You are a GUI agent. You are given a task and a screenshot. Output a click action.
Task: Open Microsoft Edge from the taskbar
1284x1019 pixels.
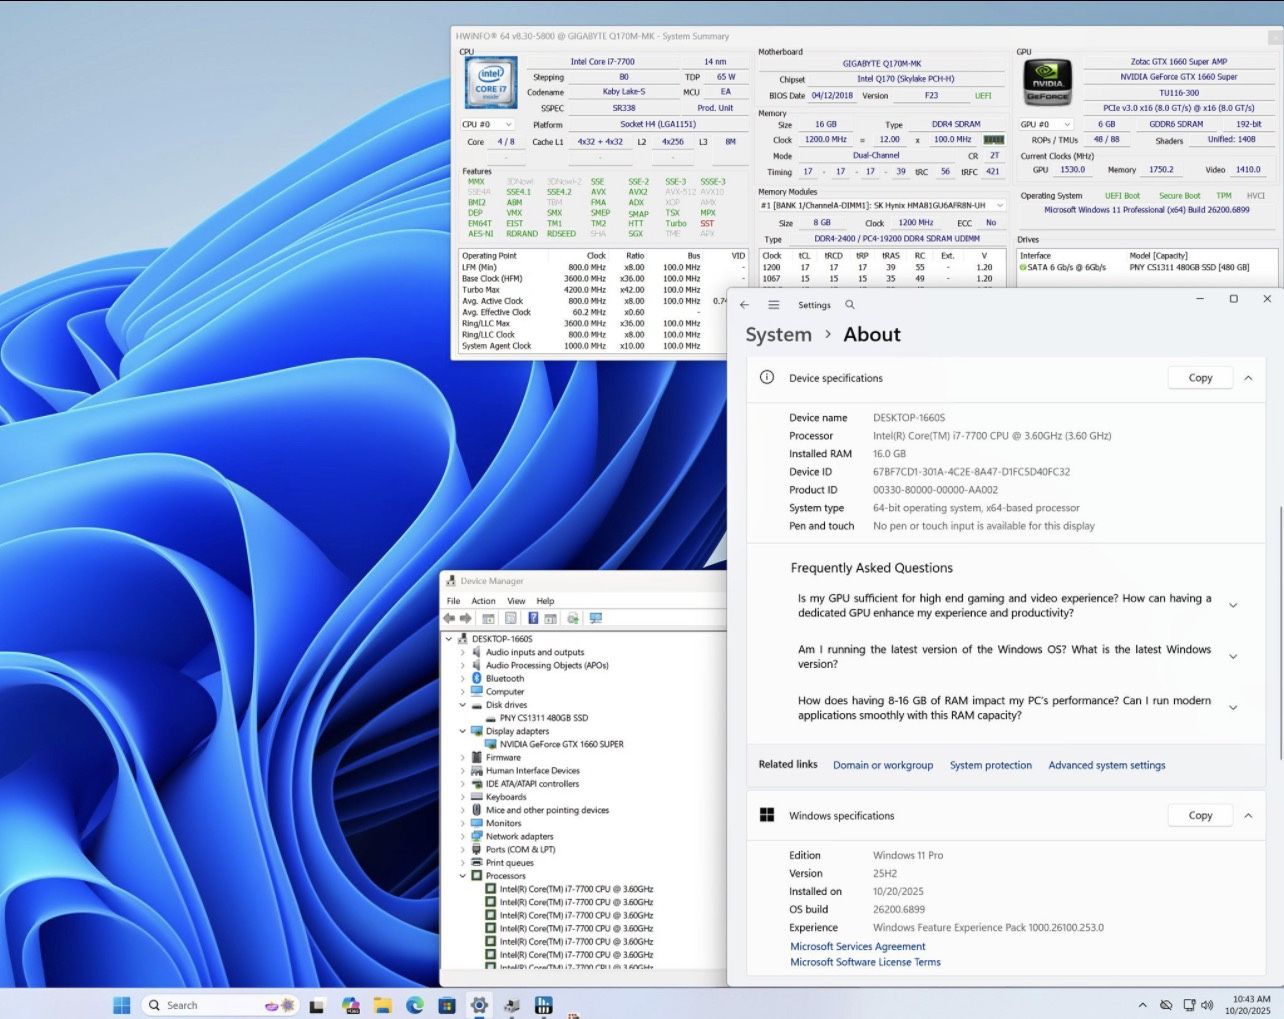point(415,1005)
